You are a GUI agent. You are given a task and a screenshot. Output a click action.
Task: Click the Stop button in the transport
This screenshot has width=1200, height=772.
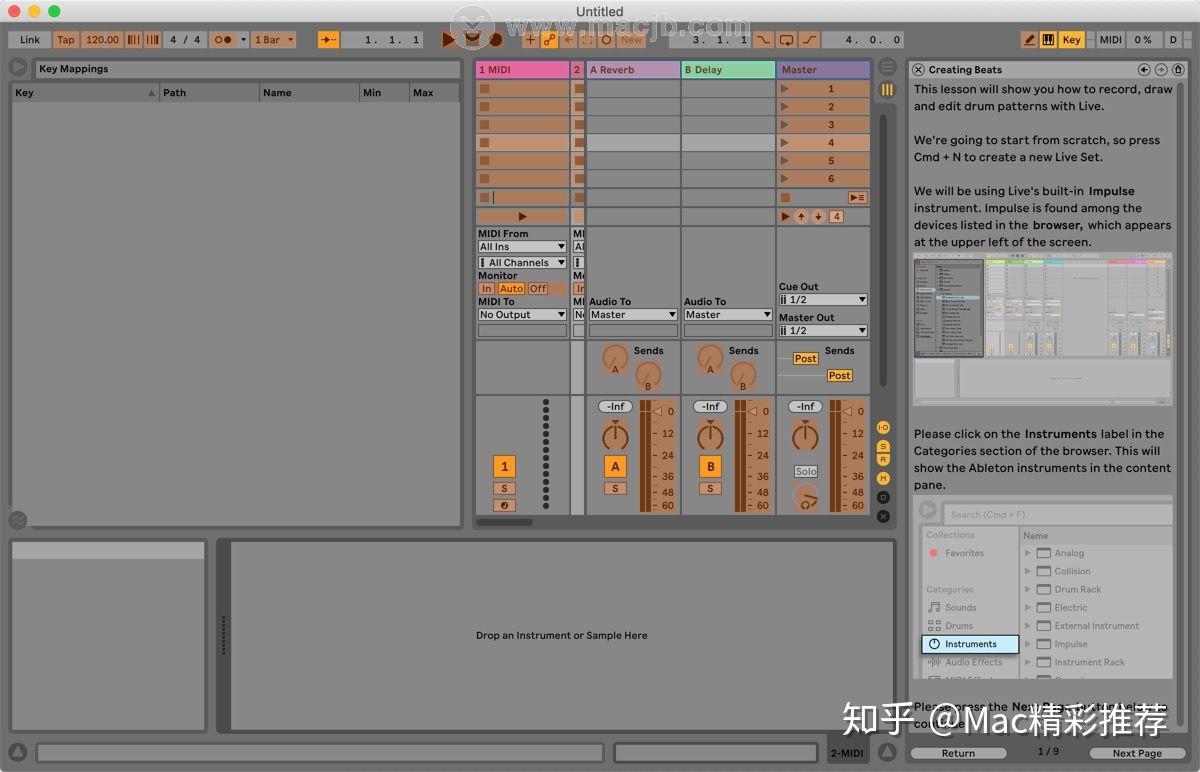pyautogui.click(x=470, y=39)
